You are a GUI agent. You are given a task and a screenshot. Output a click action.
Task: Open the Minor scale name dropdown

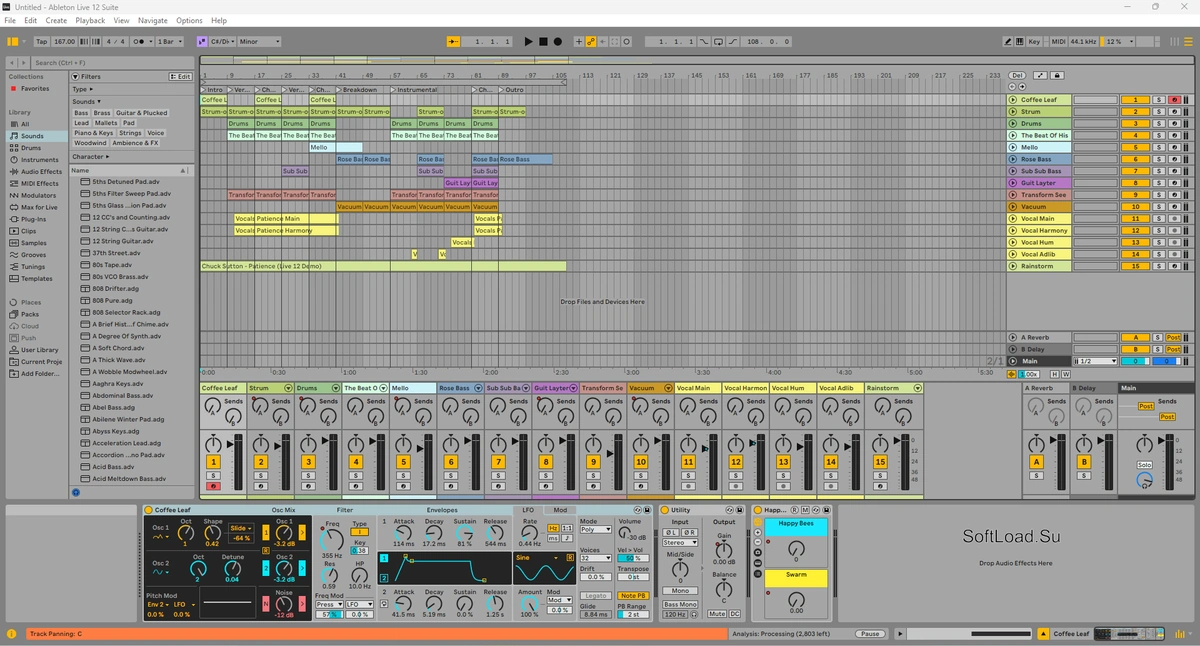point(258,42)
